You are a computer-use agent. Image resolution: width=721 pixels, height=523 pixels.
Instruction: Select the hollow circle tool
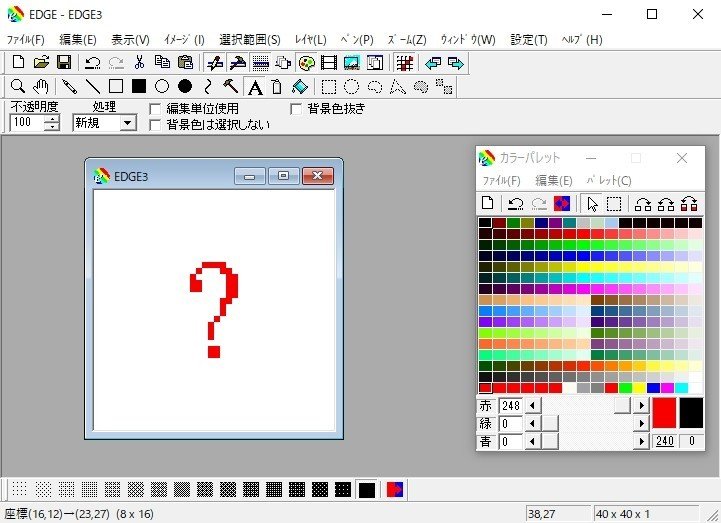(x=162, y=86)
